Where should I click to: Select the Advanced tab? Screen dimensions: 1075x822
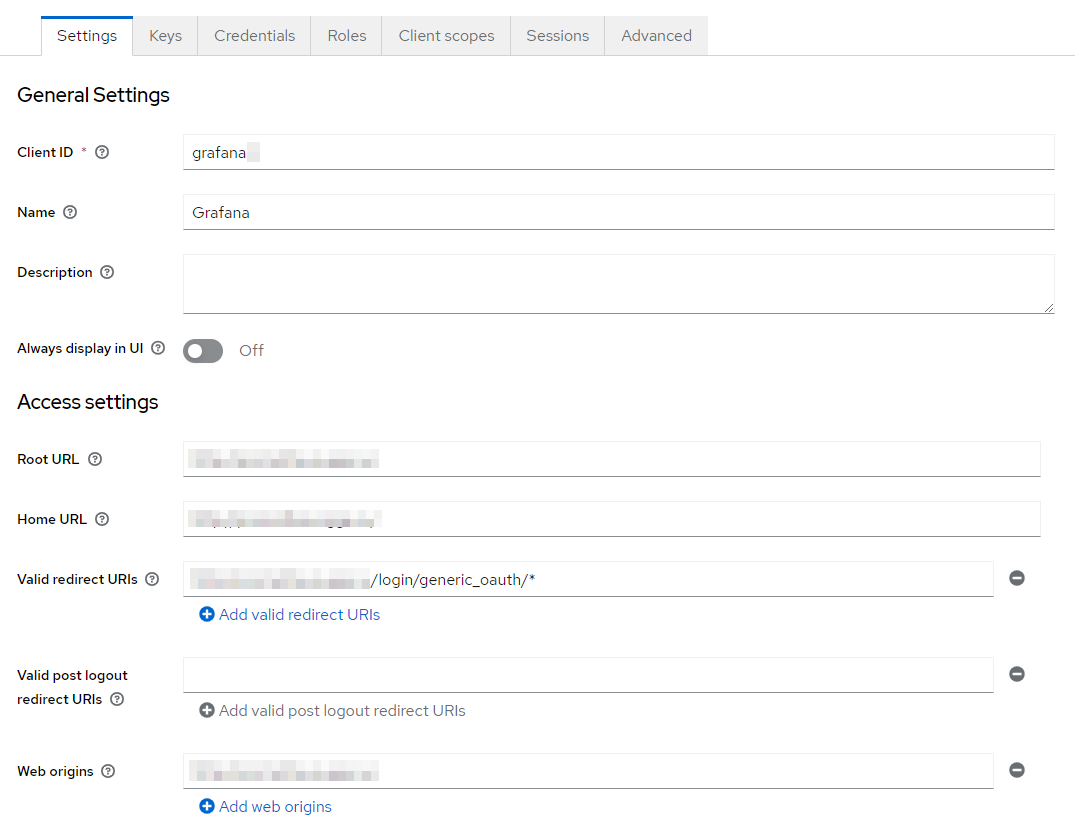pyautogui.click(x=656, y=36)
